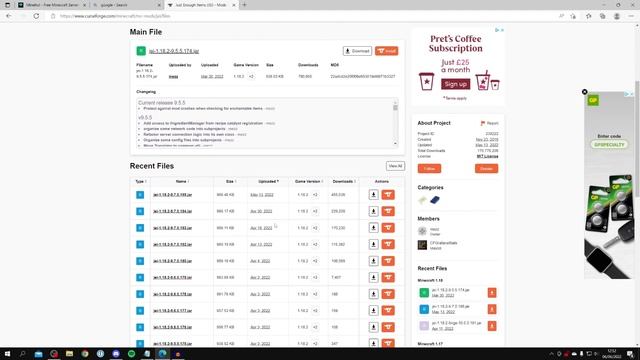Open the MIT License link

pyautogui.click(x=487, y=156)
